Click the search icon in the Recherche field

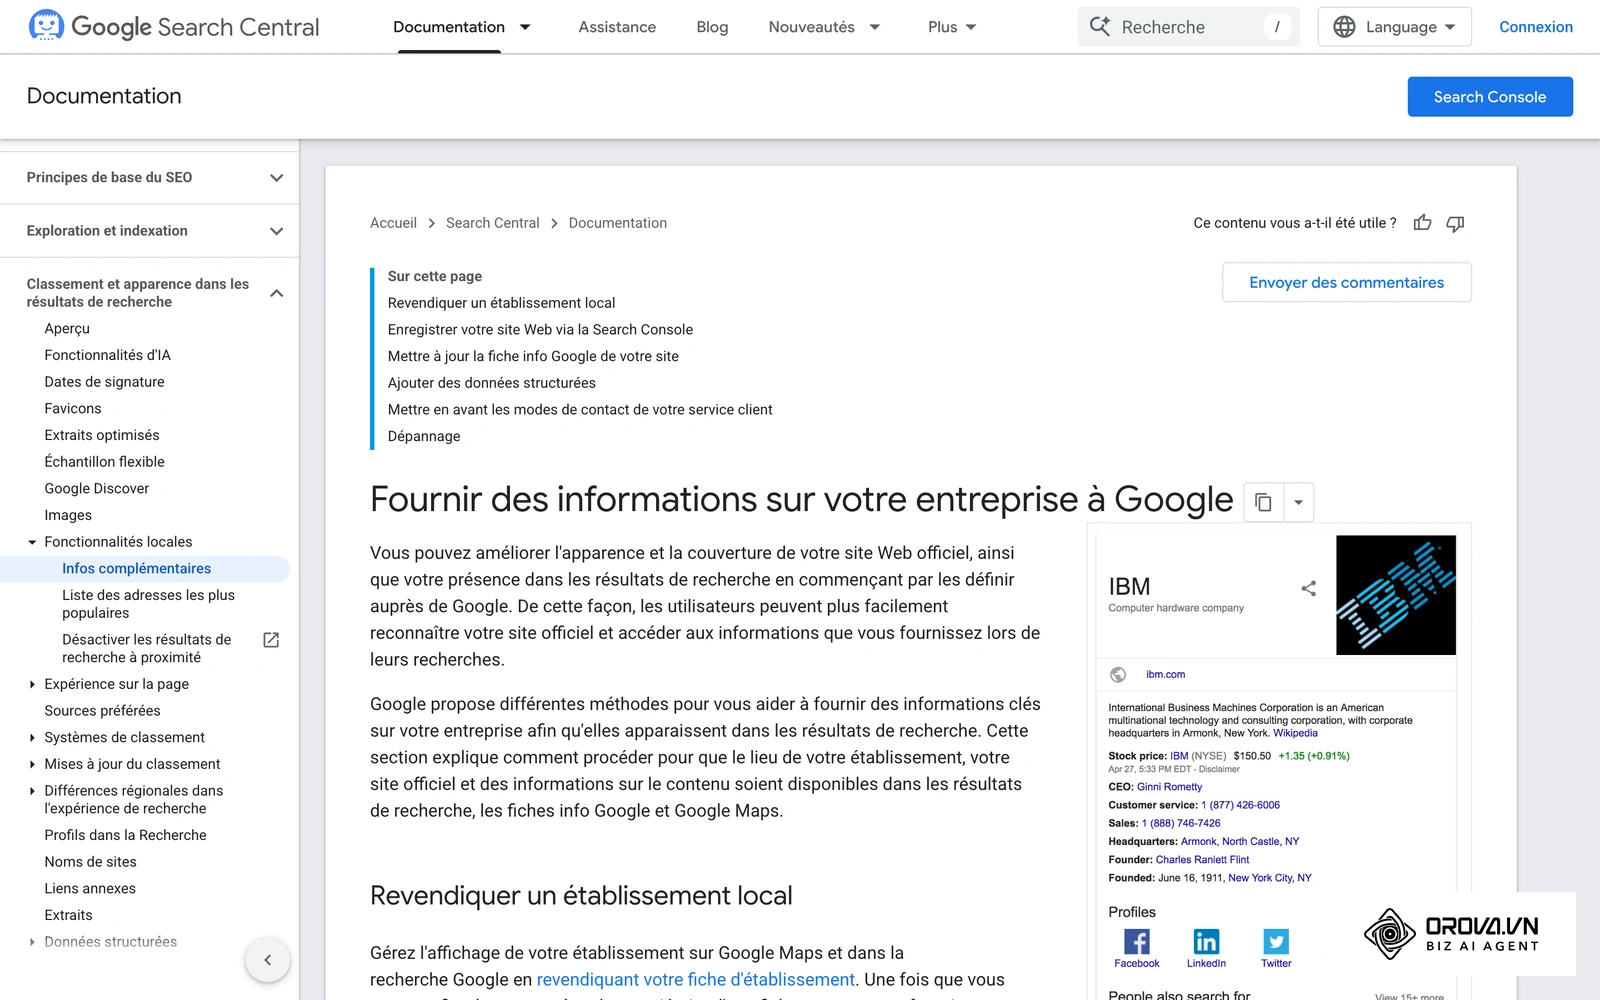(x=1100, y=27)
